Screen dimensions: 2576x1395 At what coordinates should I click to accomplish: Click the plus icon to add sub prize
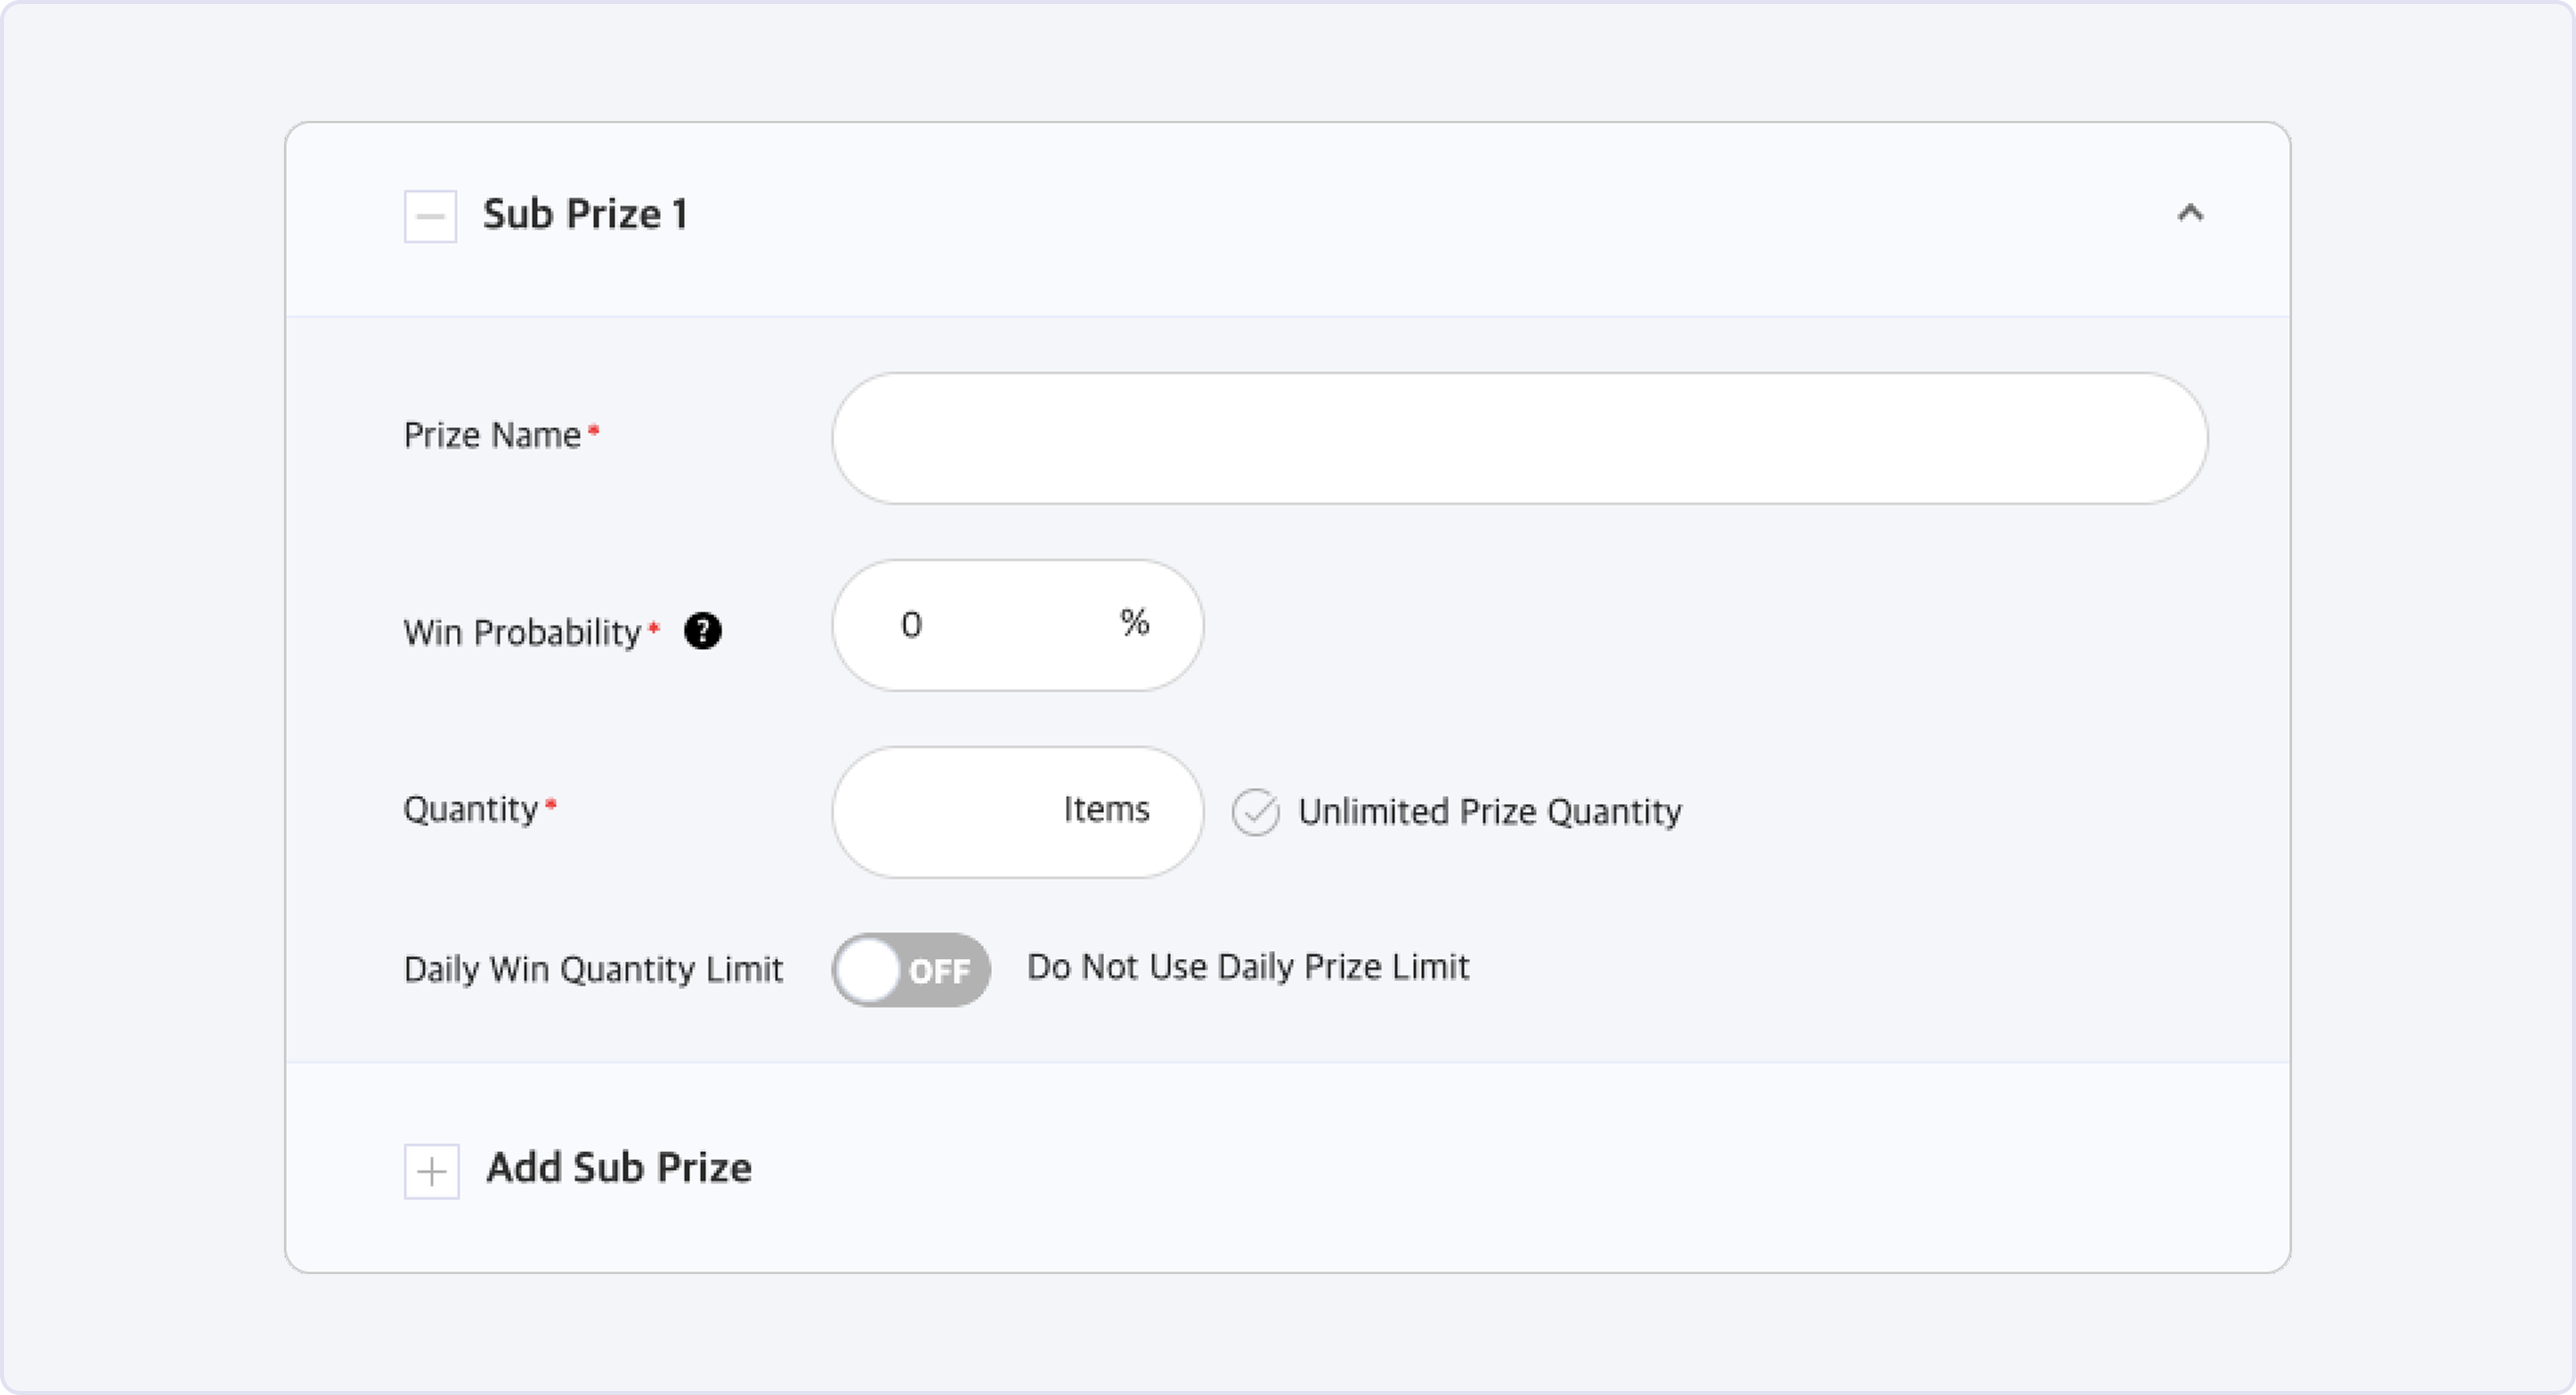432,1171
